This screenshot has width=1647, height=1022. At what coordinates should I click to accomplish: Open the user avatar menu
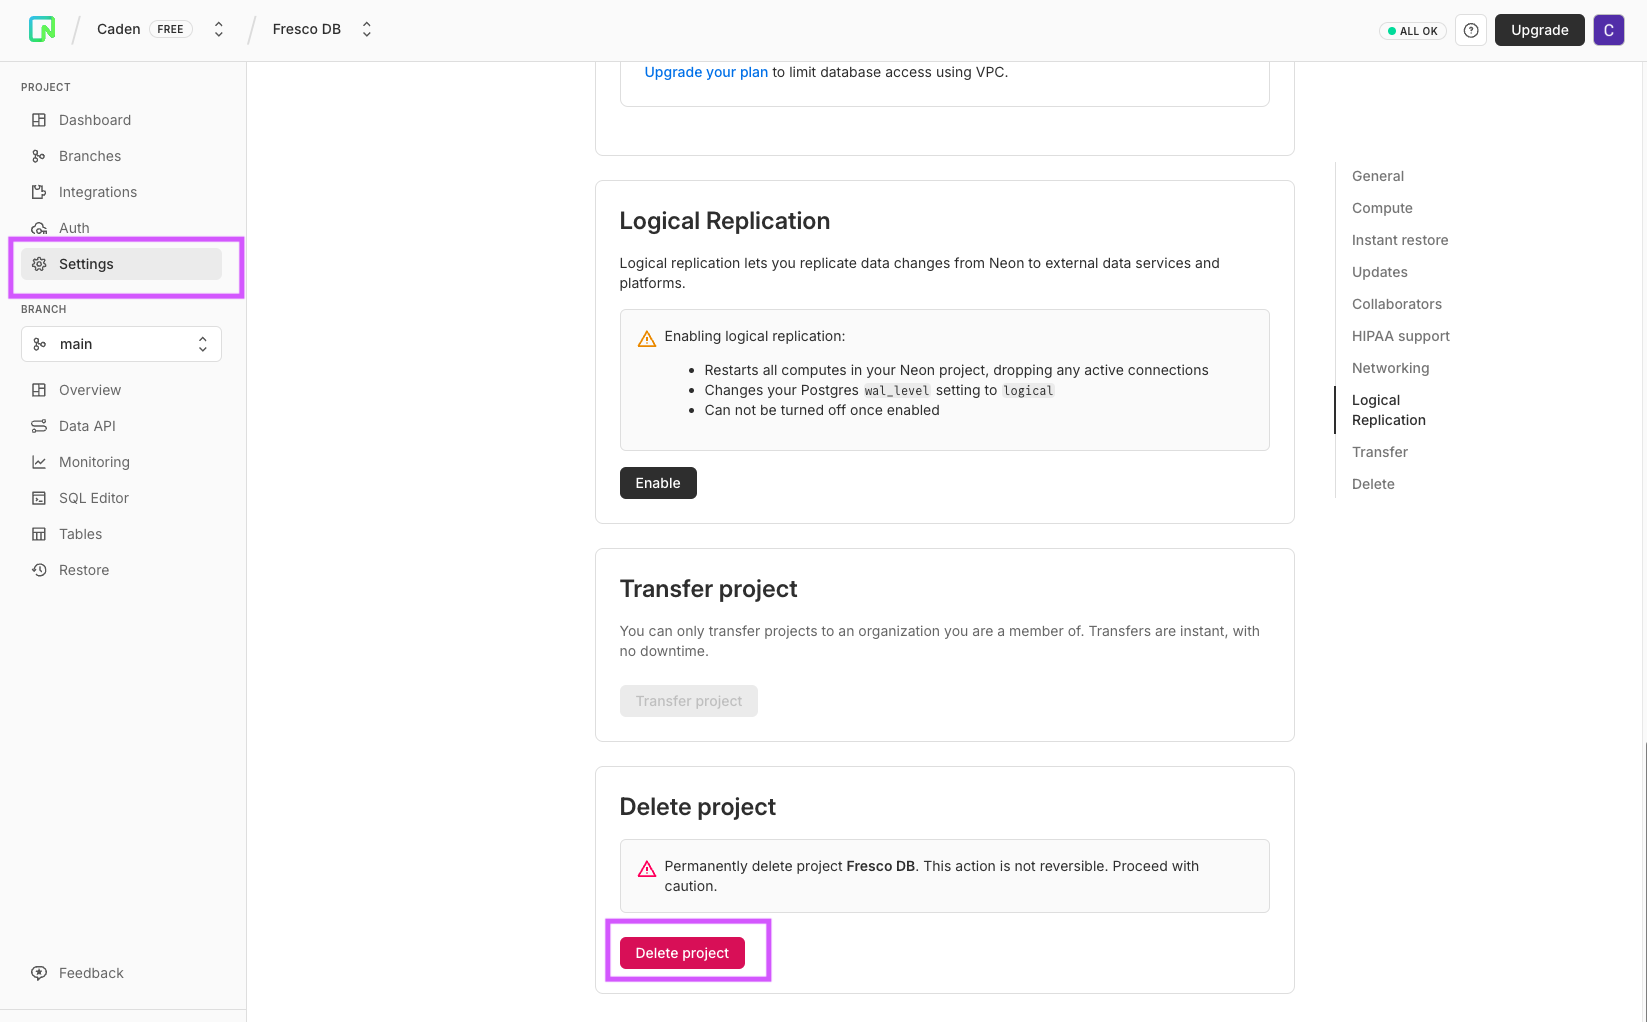click(x=1608, y=30)
